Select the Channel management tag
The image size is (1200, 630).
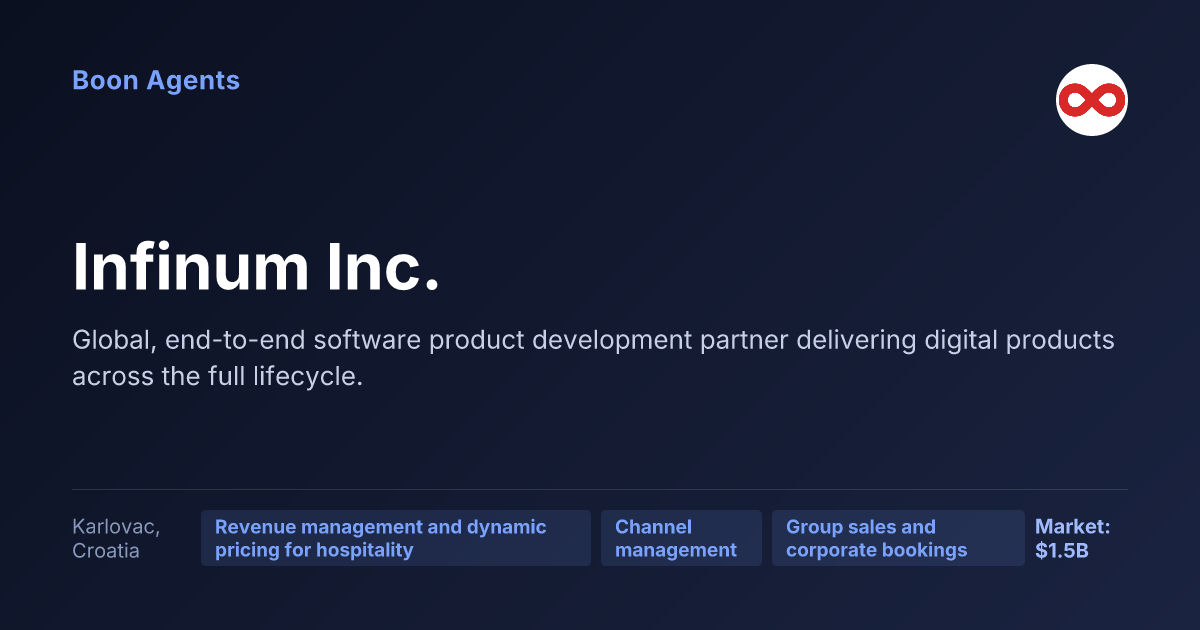[x=681, y=538]
